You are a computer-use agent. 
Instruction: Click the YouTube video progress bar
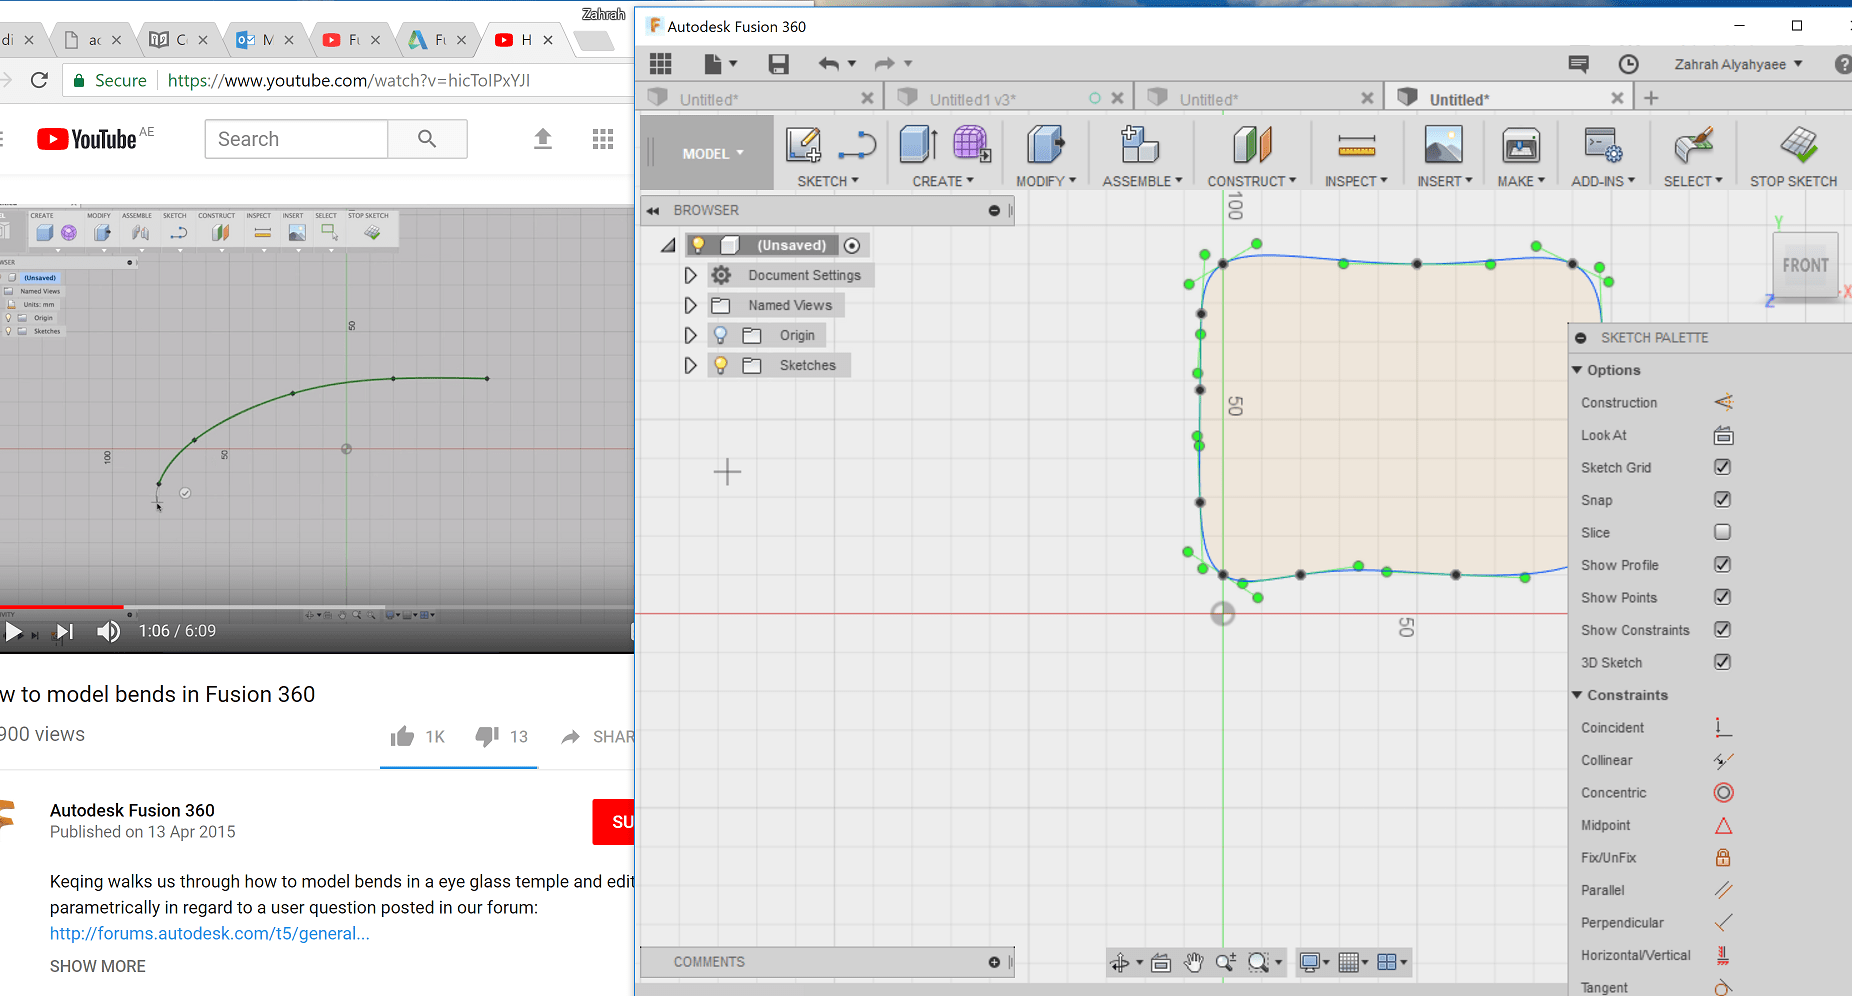pos(316,607)
